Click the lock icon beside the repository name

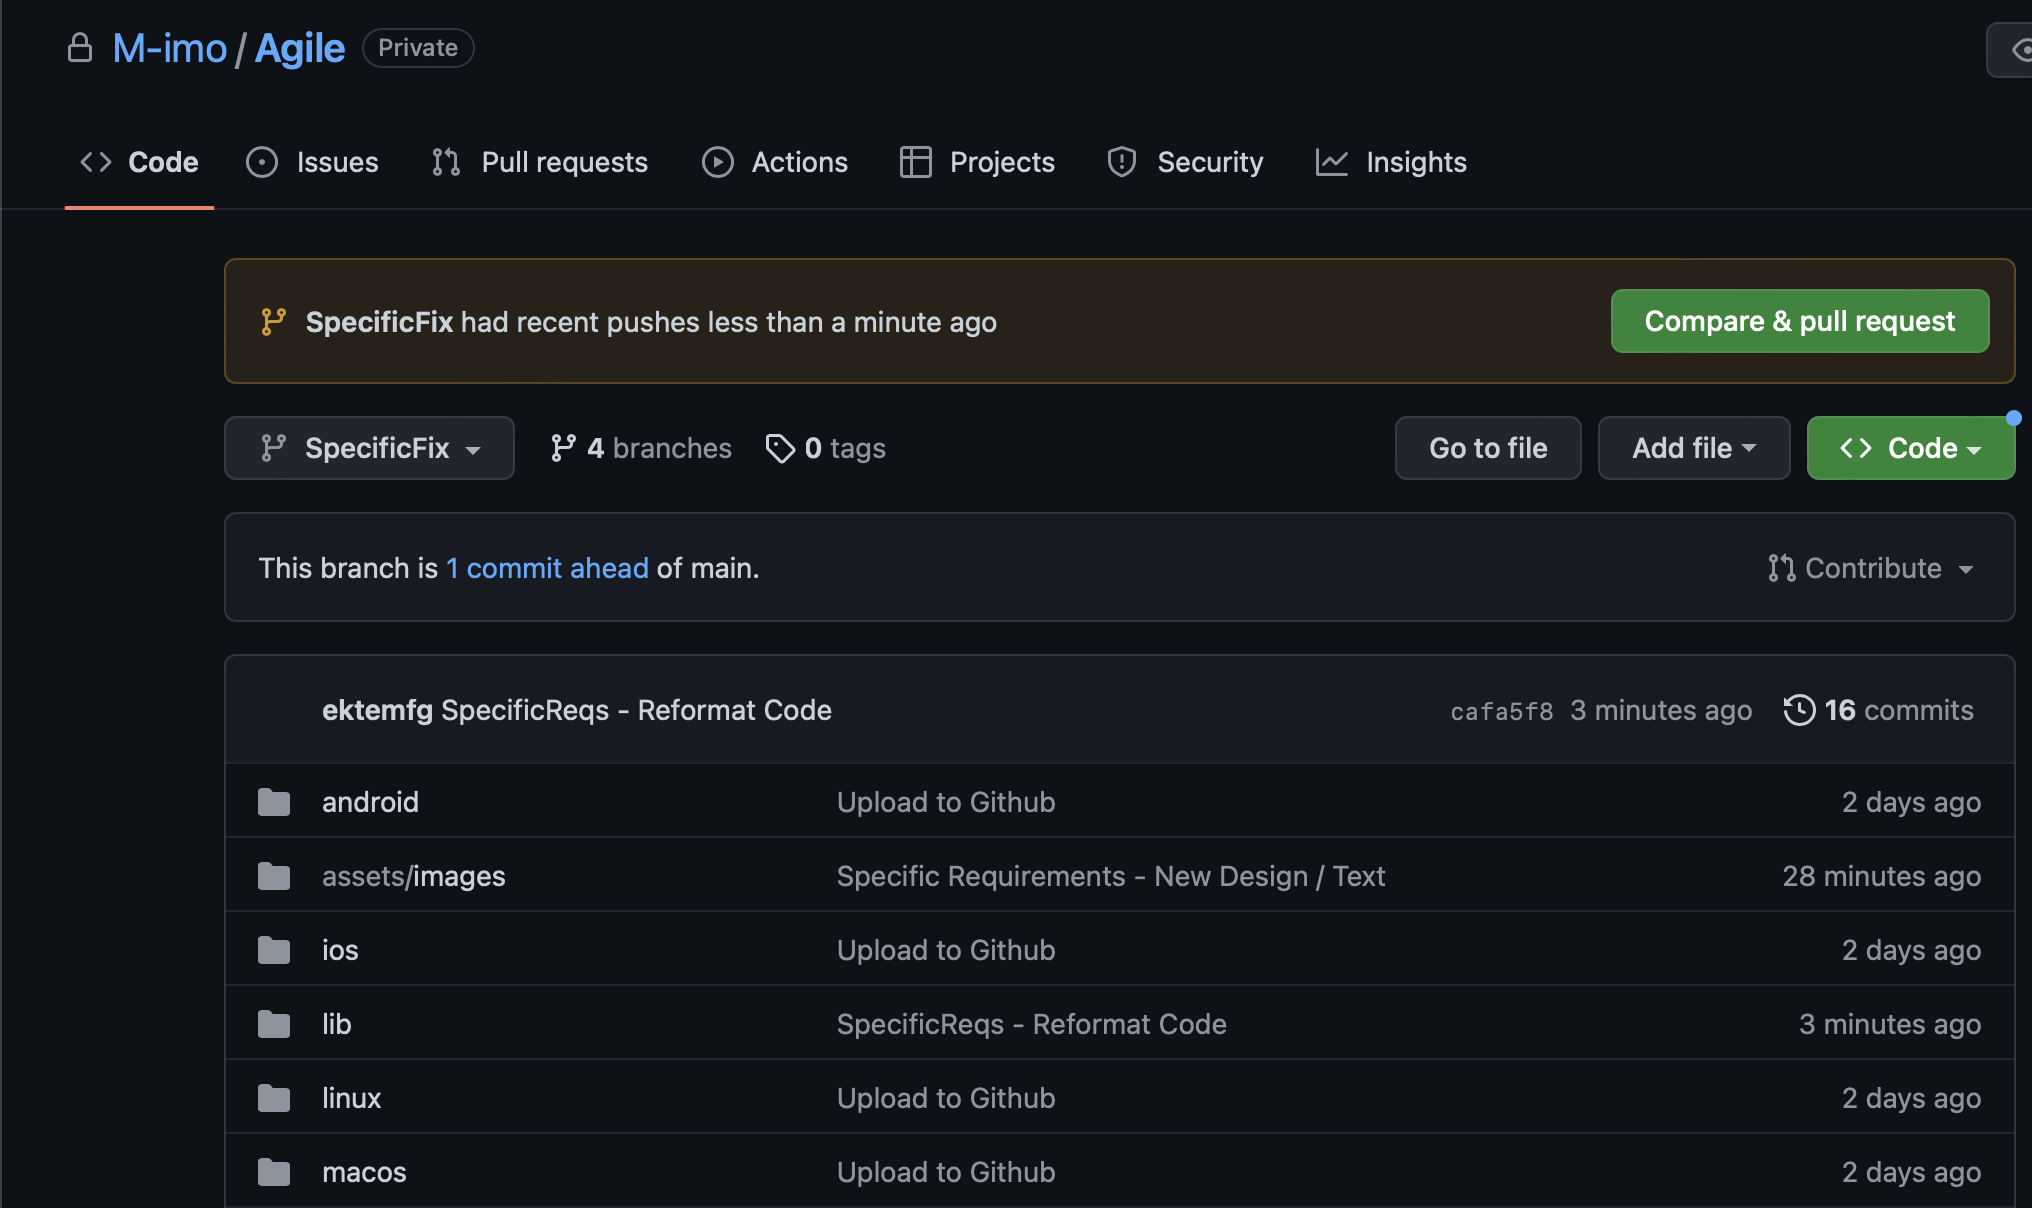(80, 48)
